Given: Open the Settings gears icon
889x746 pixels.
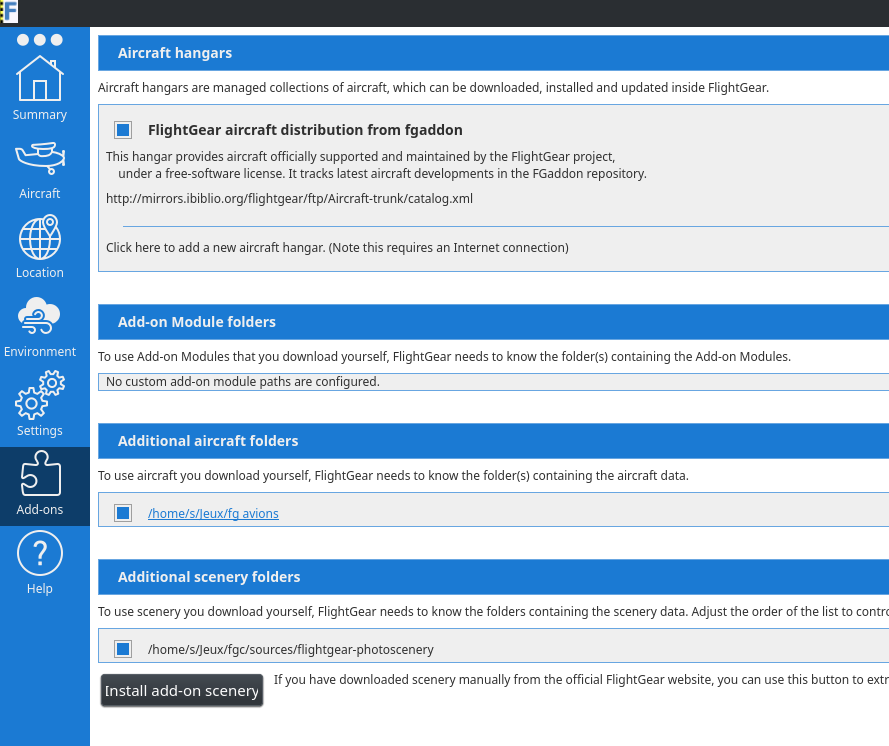Looking at the screenshot, I should [40, 395].
